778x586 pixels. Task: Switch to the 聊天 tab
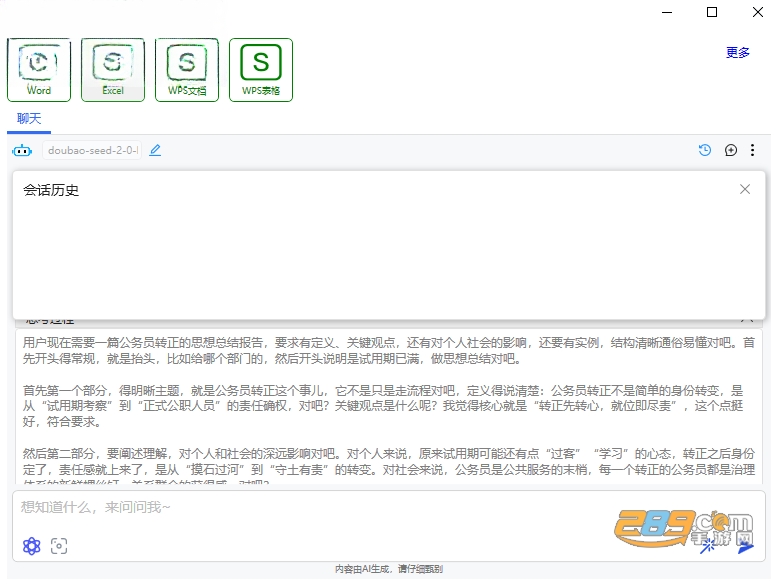coord(29,119)
